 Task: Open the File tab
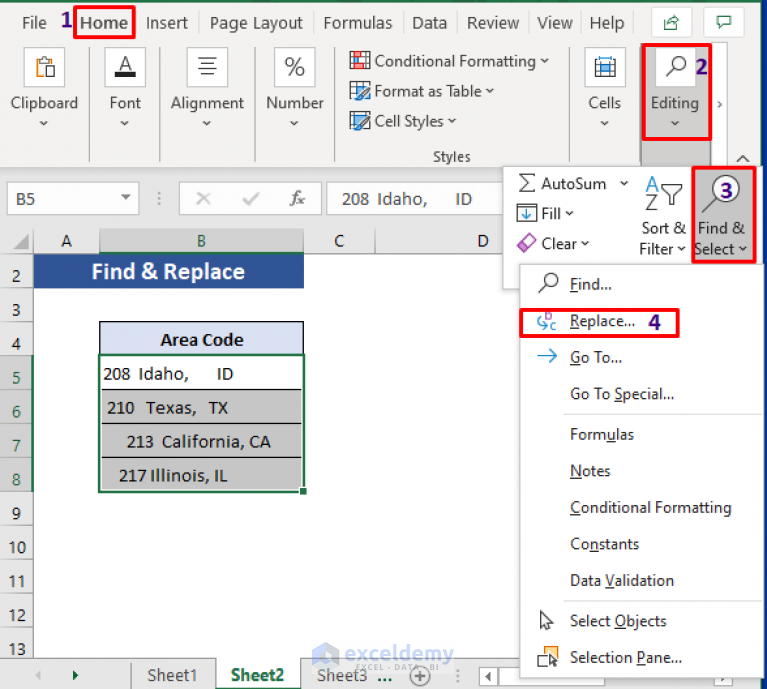coord(34,22)
